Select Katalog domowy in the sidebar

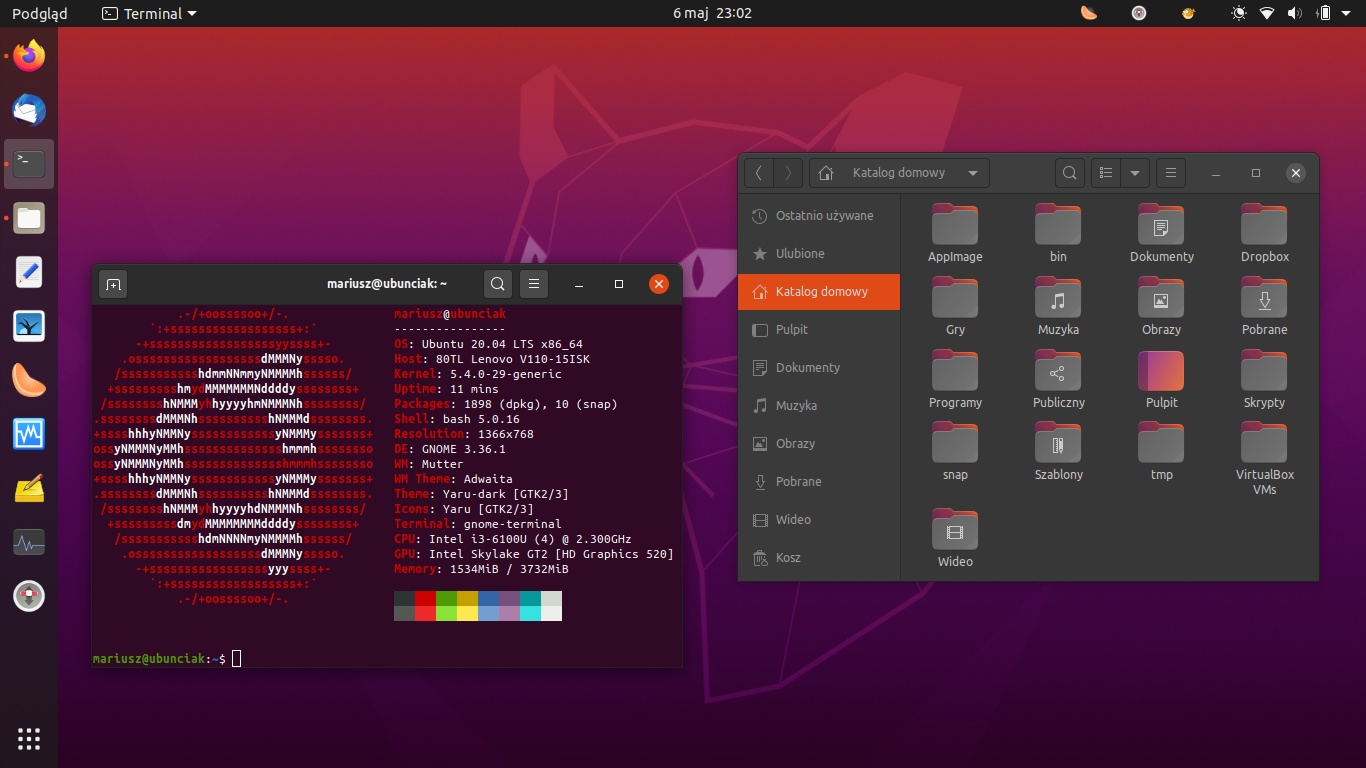819,292
